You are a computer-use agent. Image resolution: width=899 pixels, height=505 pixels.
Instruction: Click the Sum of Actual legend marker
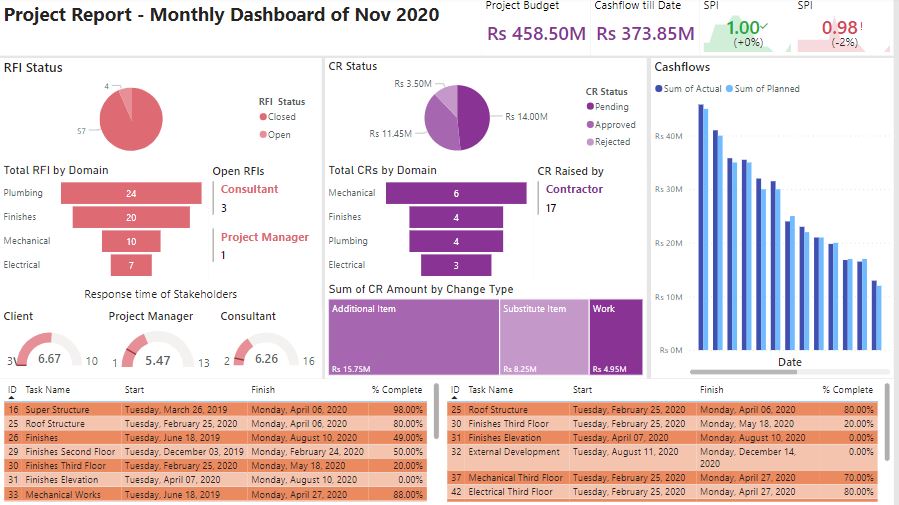pyautogui.click(x=659, y=89)
